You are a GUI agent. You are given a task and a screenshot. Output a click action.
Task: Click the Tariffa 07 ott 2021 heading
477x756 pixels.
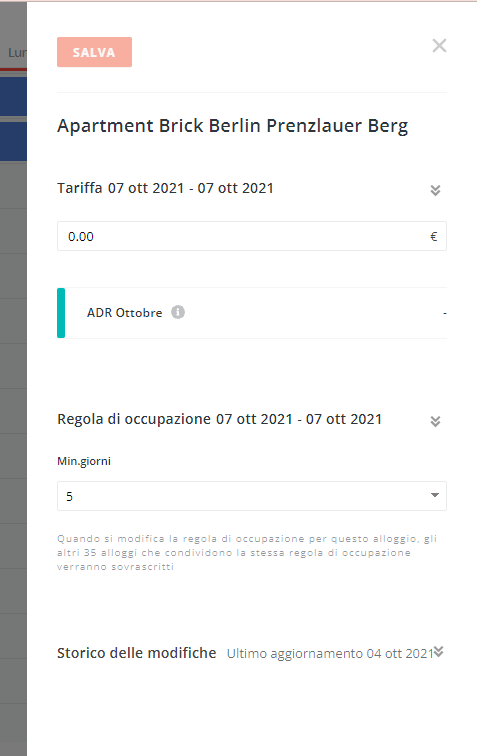click(165, 188)
